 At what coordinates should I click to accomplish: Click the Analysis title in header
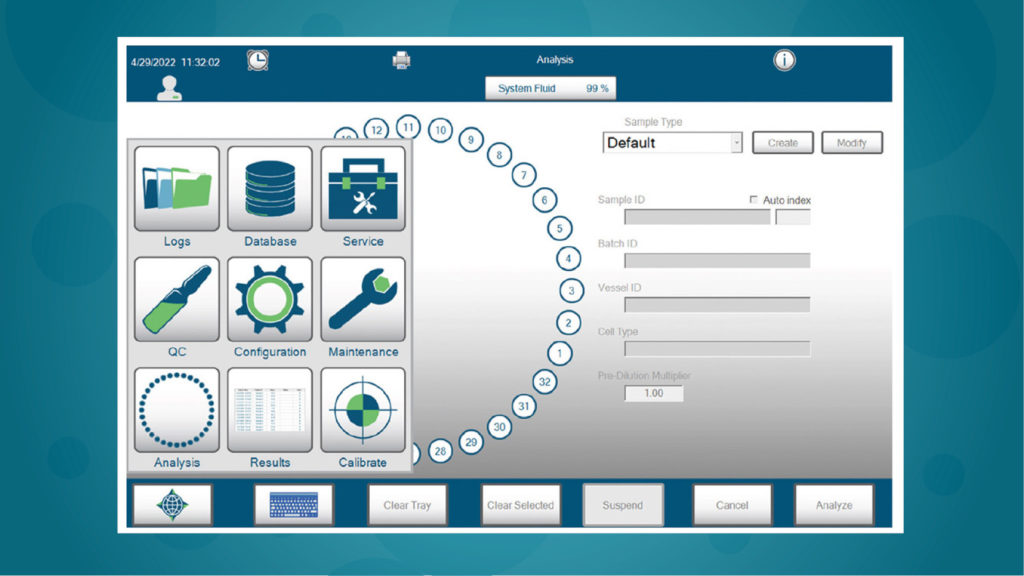554,59
